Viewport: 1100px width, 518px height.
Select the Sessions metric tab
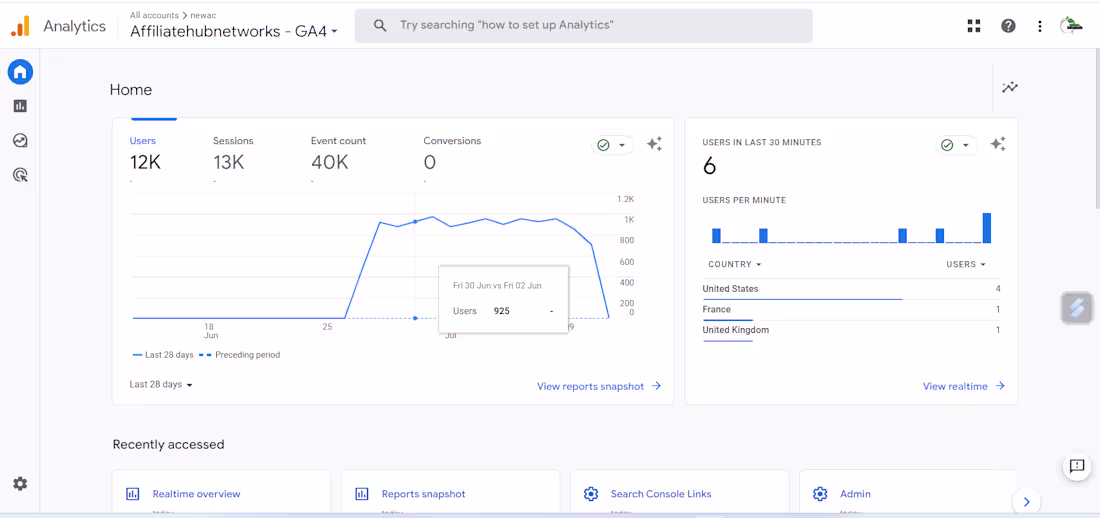click(233, 153)
